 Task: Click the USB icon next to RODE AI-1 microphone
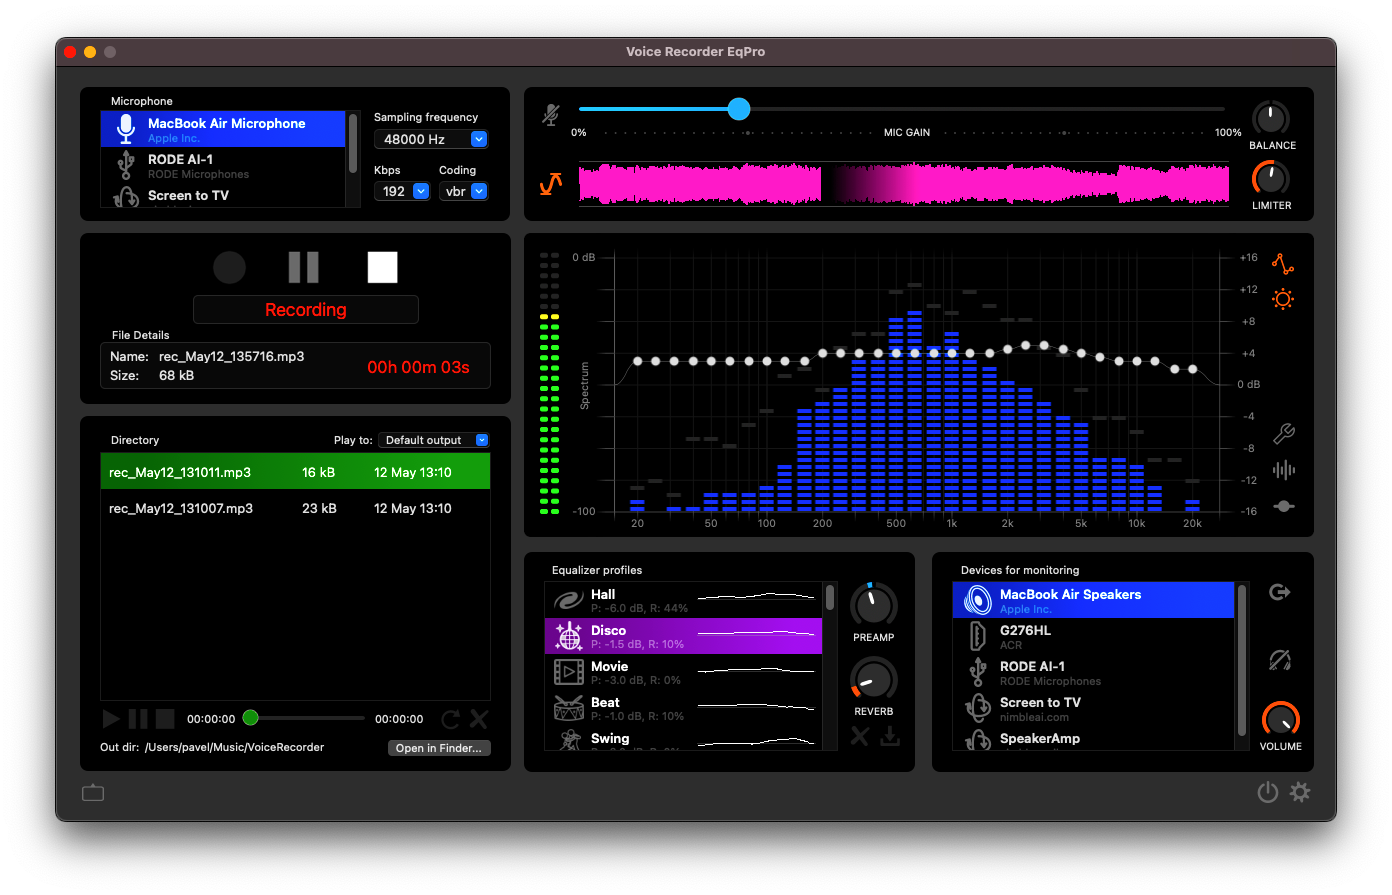coord(126,165)
